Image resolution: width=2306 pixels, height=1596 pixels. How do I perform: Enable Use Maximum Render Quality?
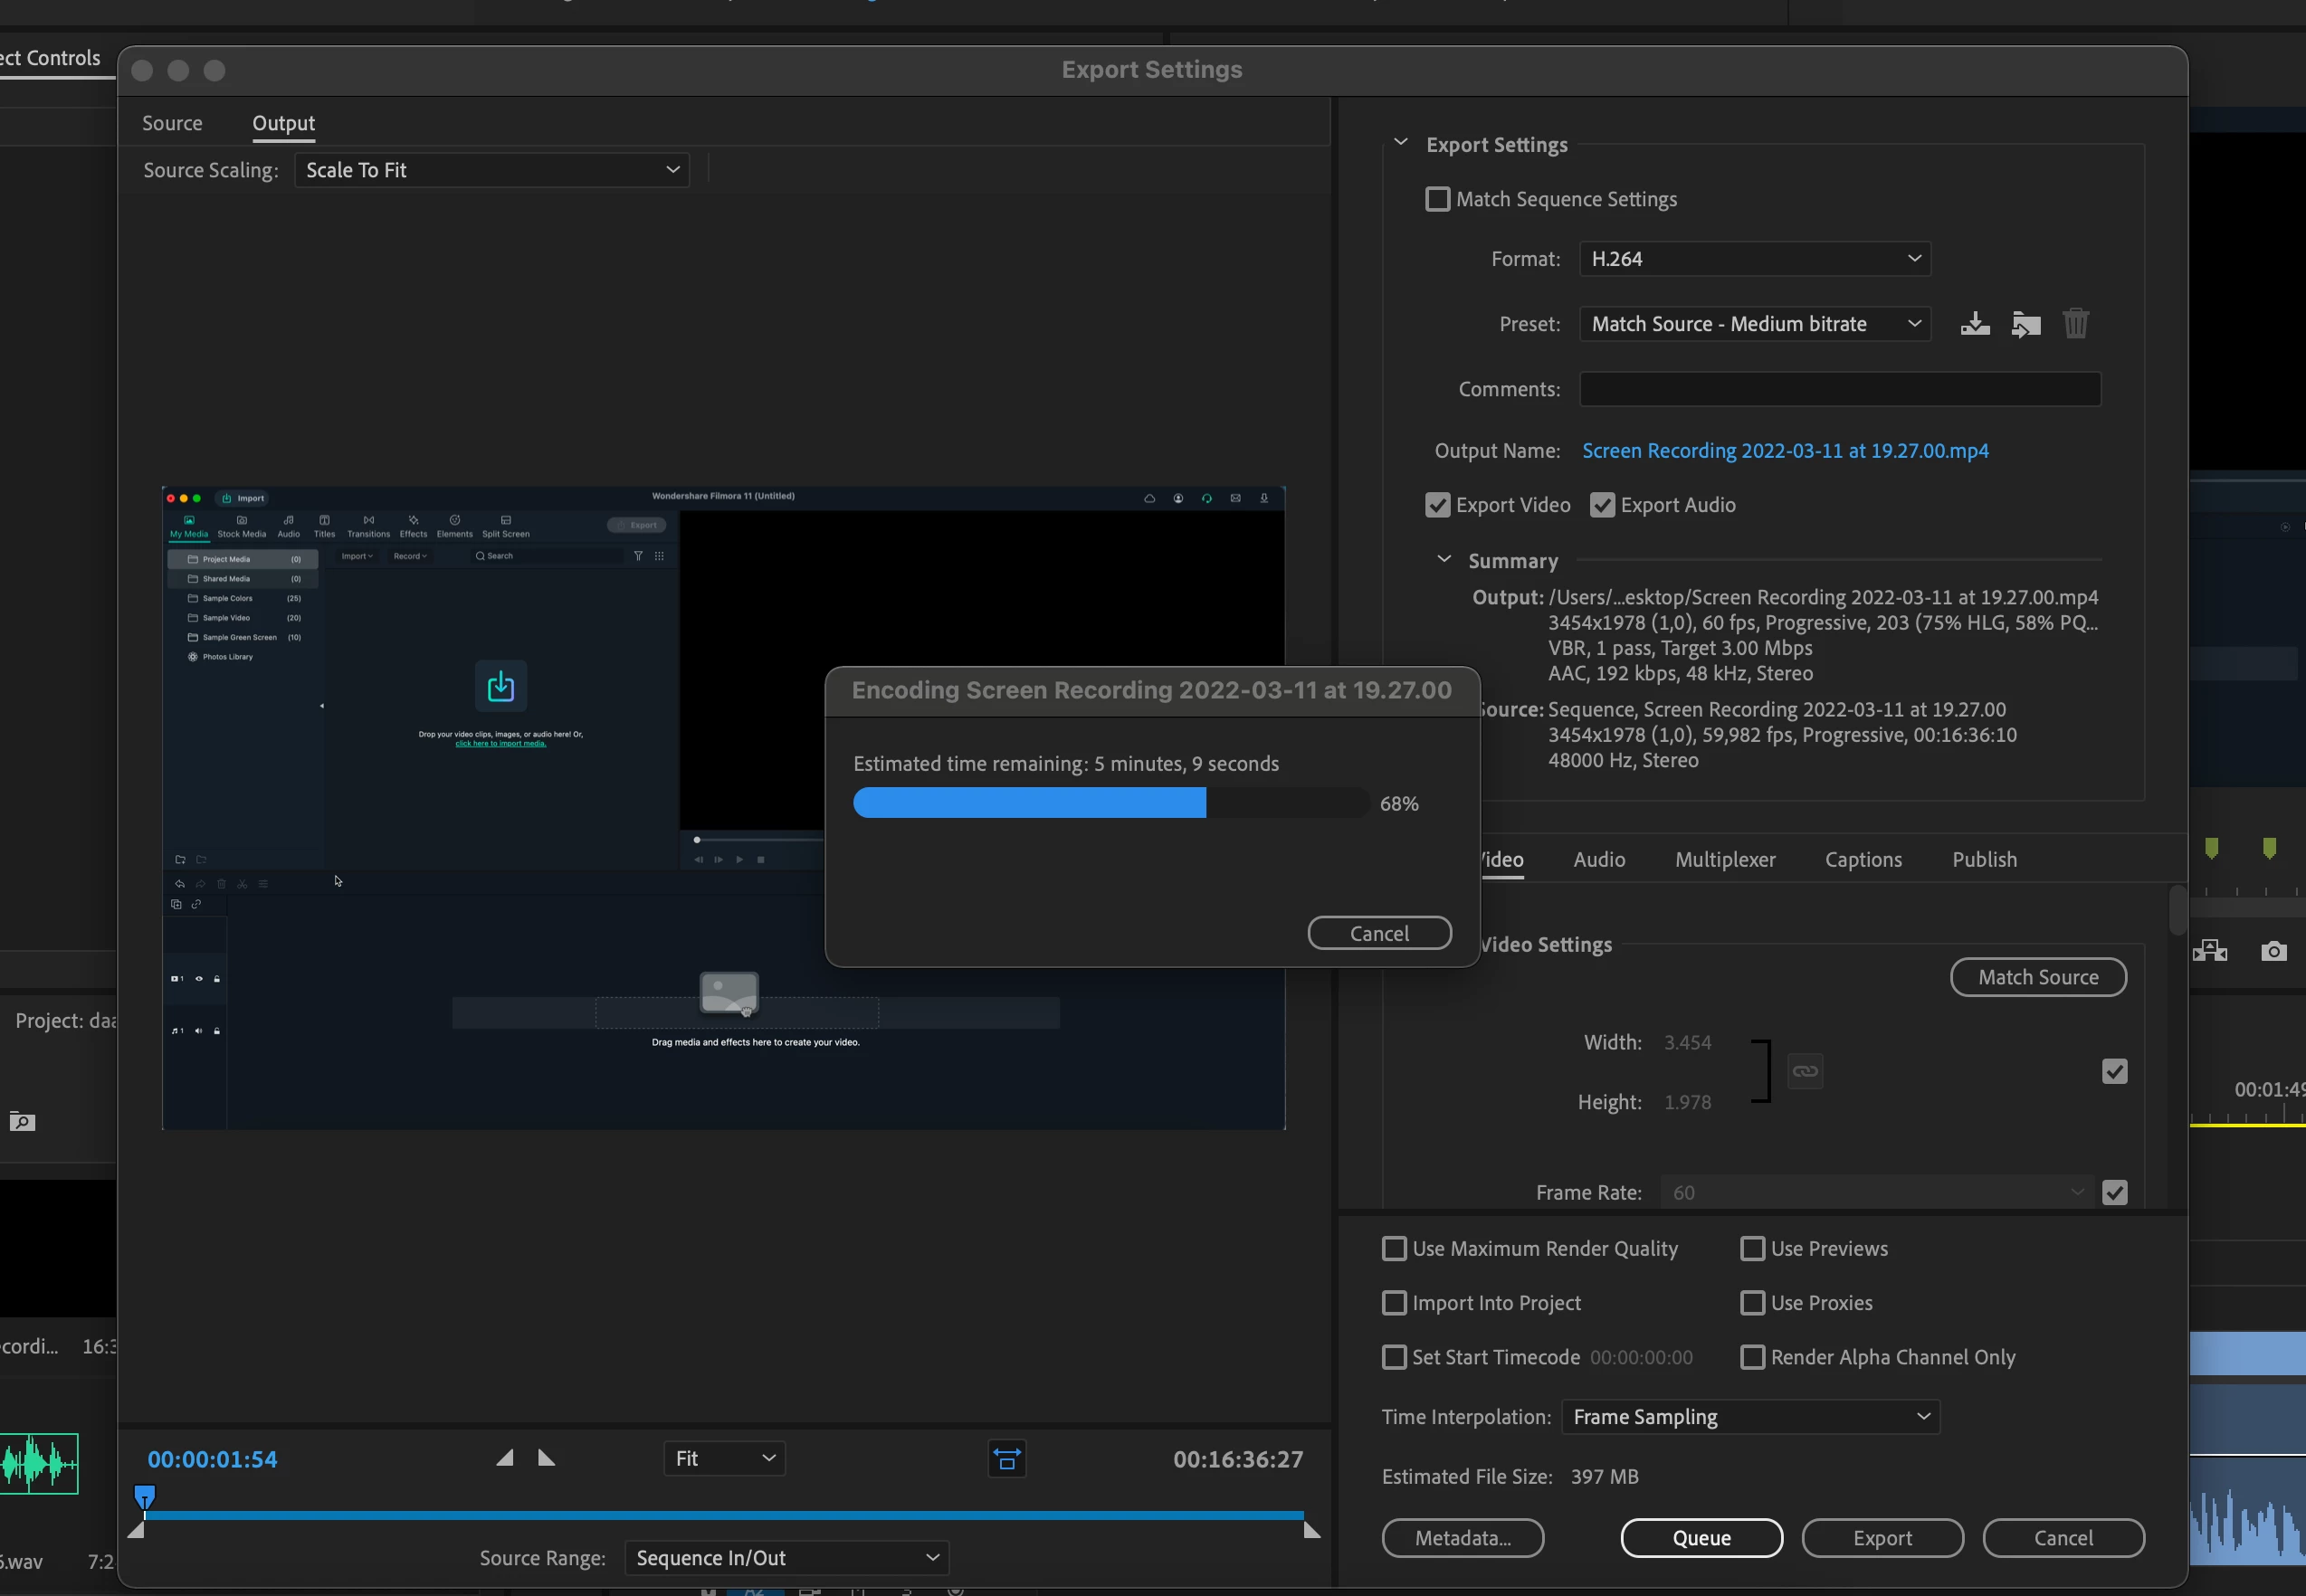[x=1394, y=1248]
